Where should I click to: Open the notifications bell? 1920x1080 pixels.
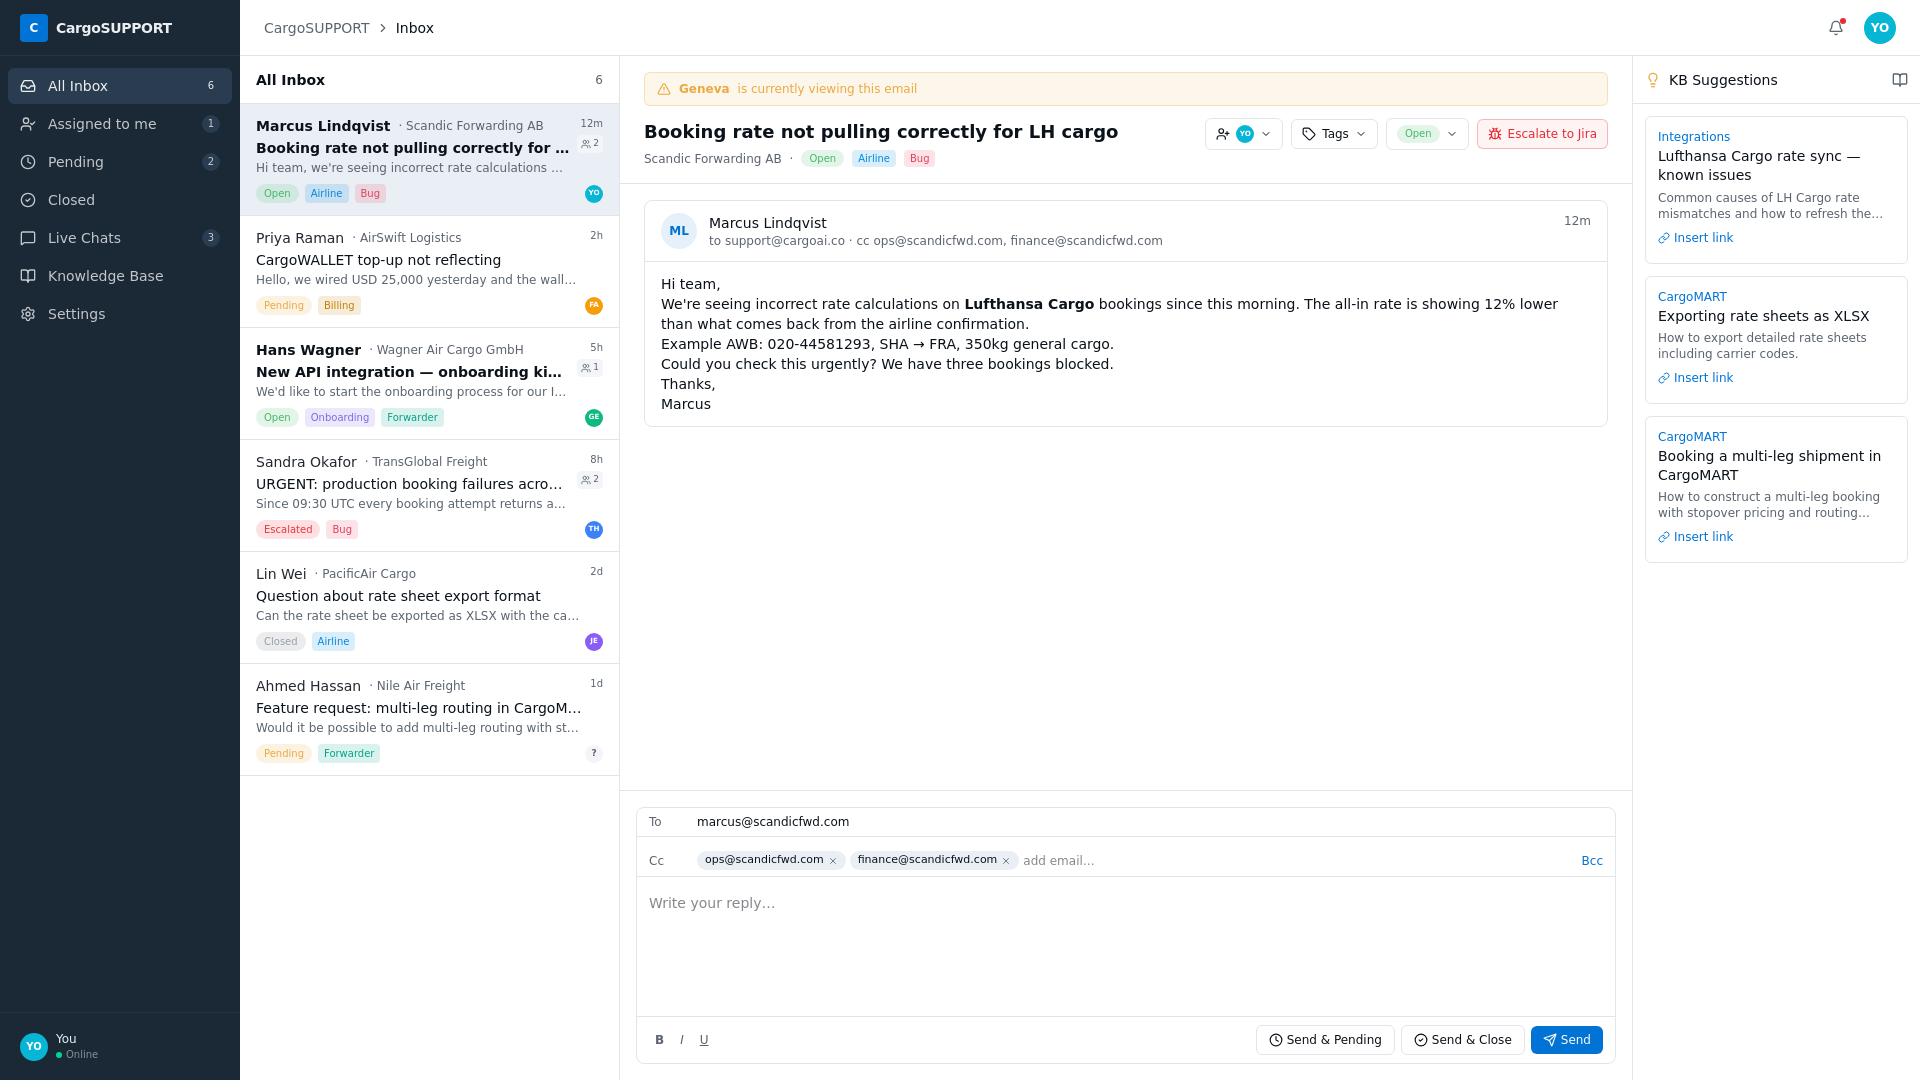1836,28
